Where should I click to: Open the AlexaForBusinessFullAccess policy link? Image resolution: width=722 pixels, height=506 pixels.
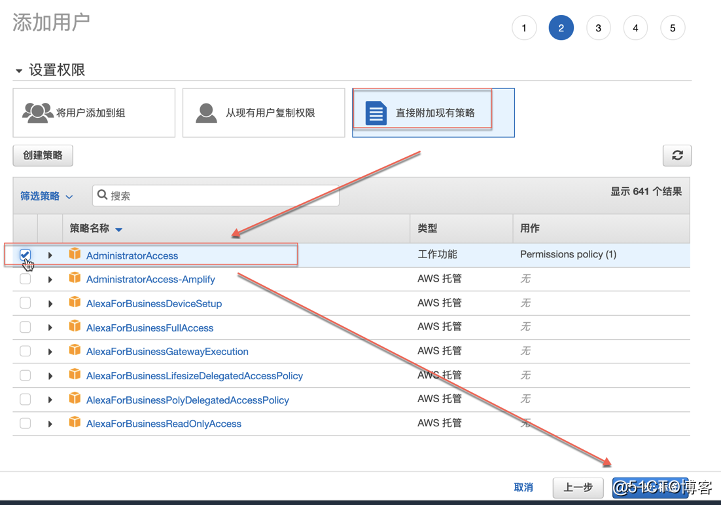(x=150, y=328)
